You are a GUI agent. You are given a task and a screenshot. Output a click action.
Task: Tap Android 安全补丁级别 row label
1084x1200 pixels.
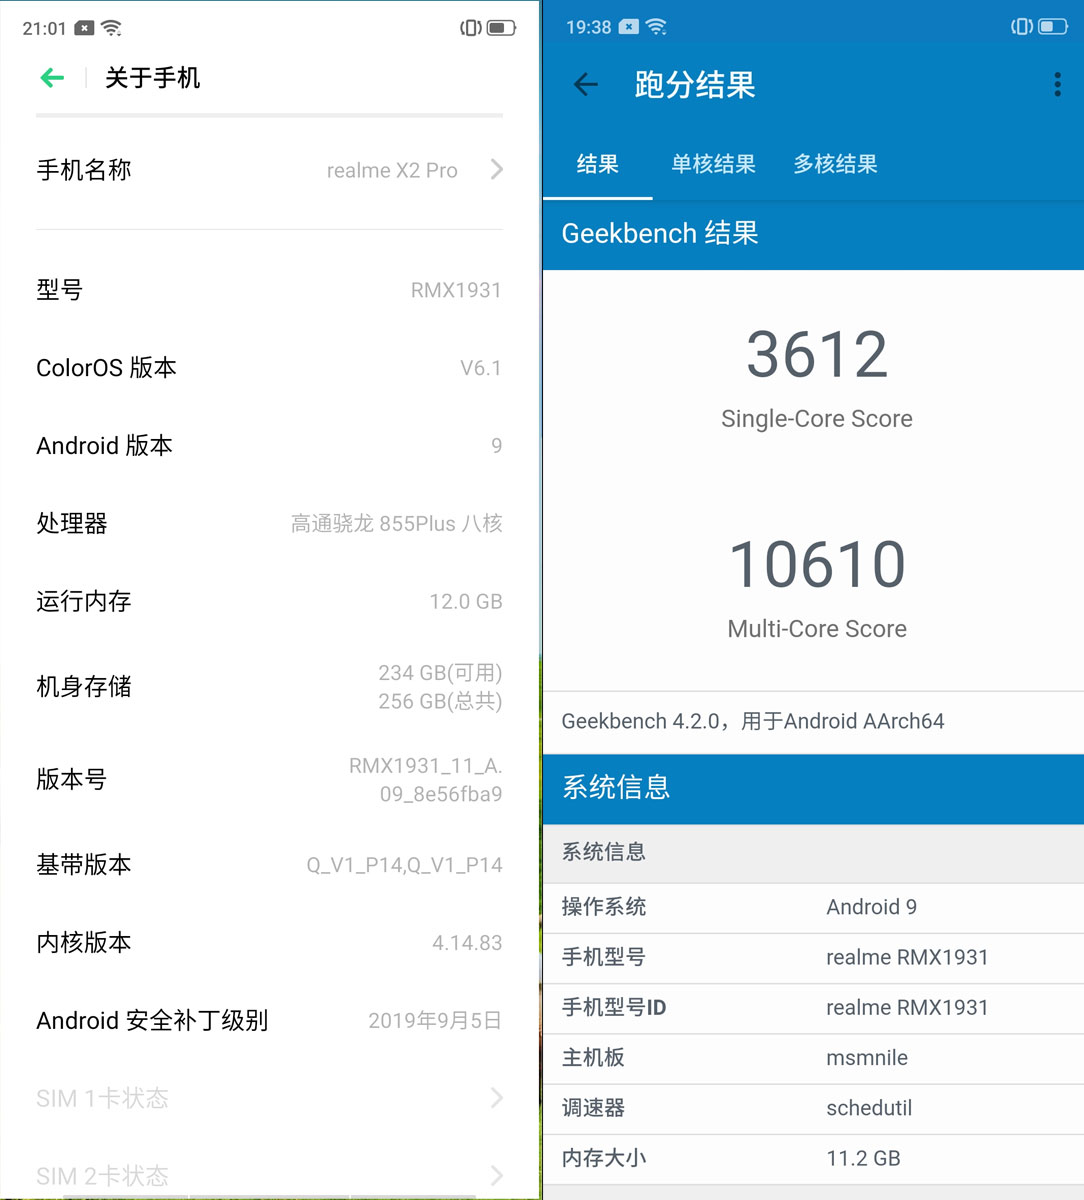(152, 1021)
